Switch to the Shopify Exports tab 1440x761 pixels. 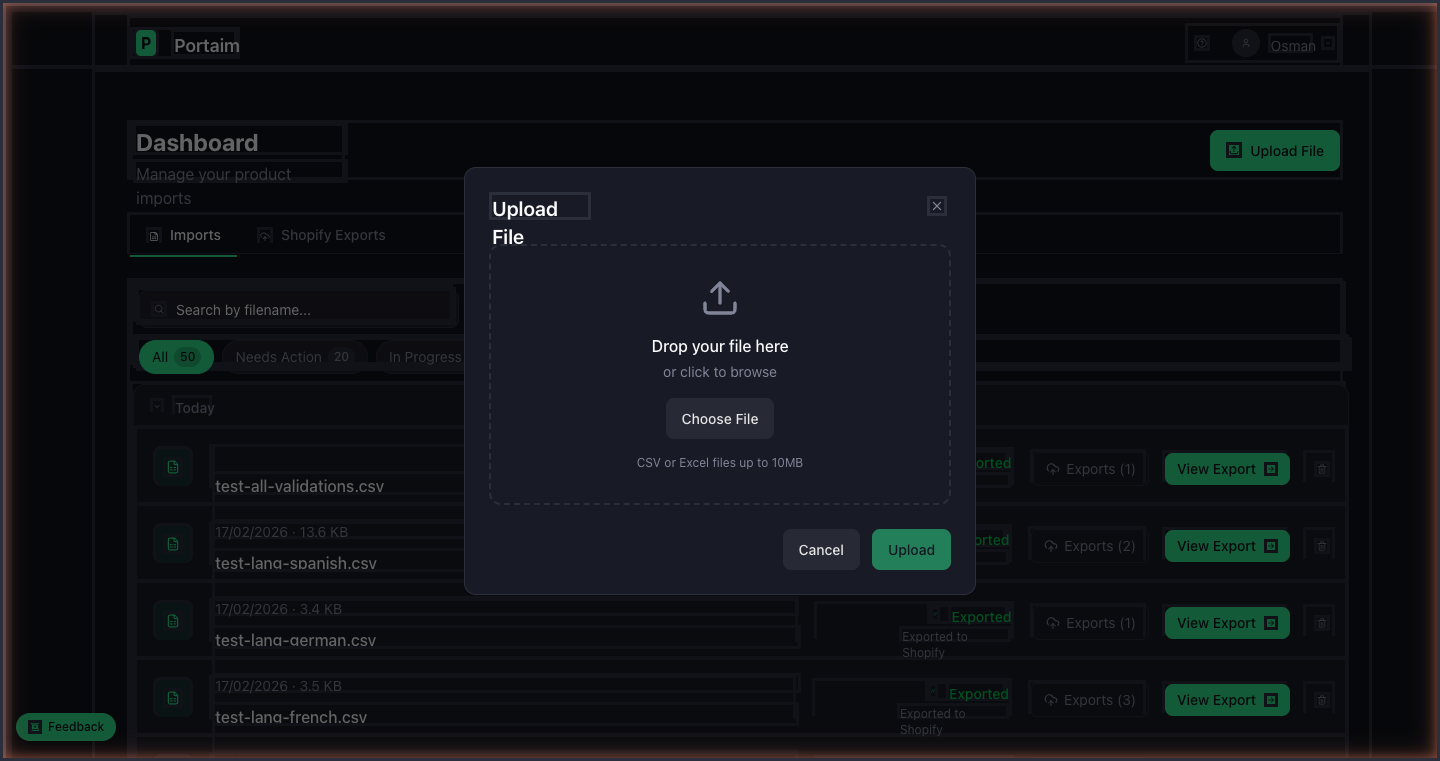coord(321,234)
